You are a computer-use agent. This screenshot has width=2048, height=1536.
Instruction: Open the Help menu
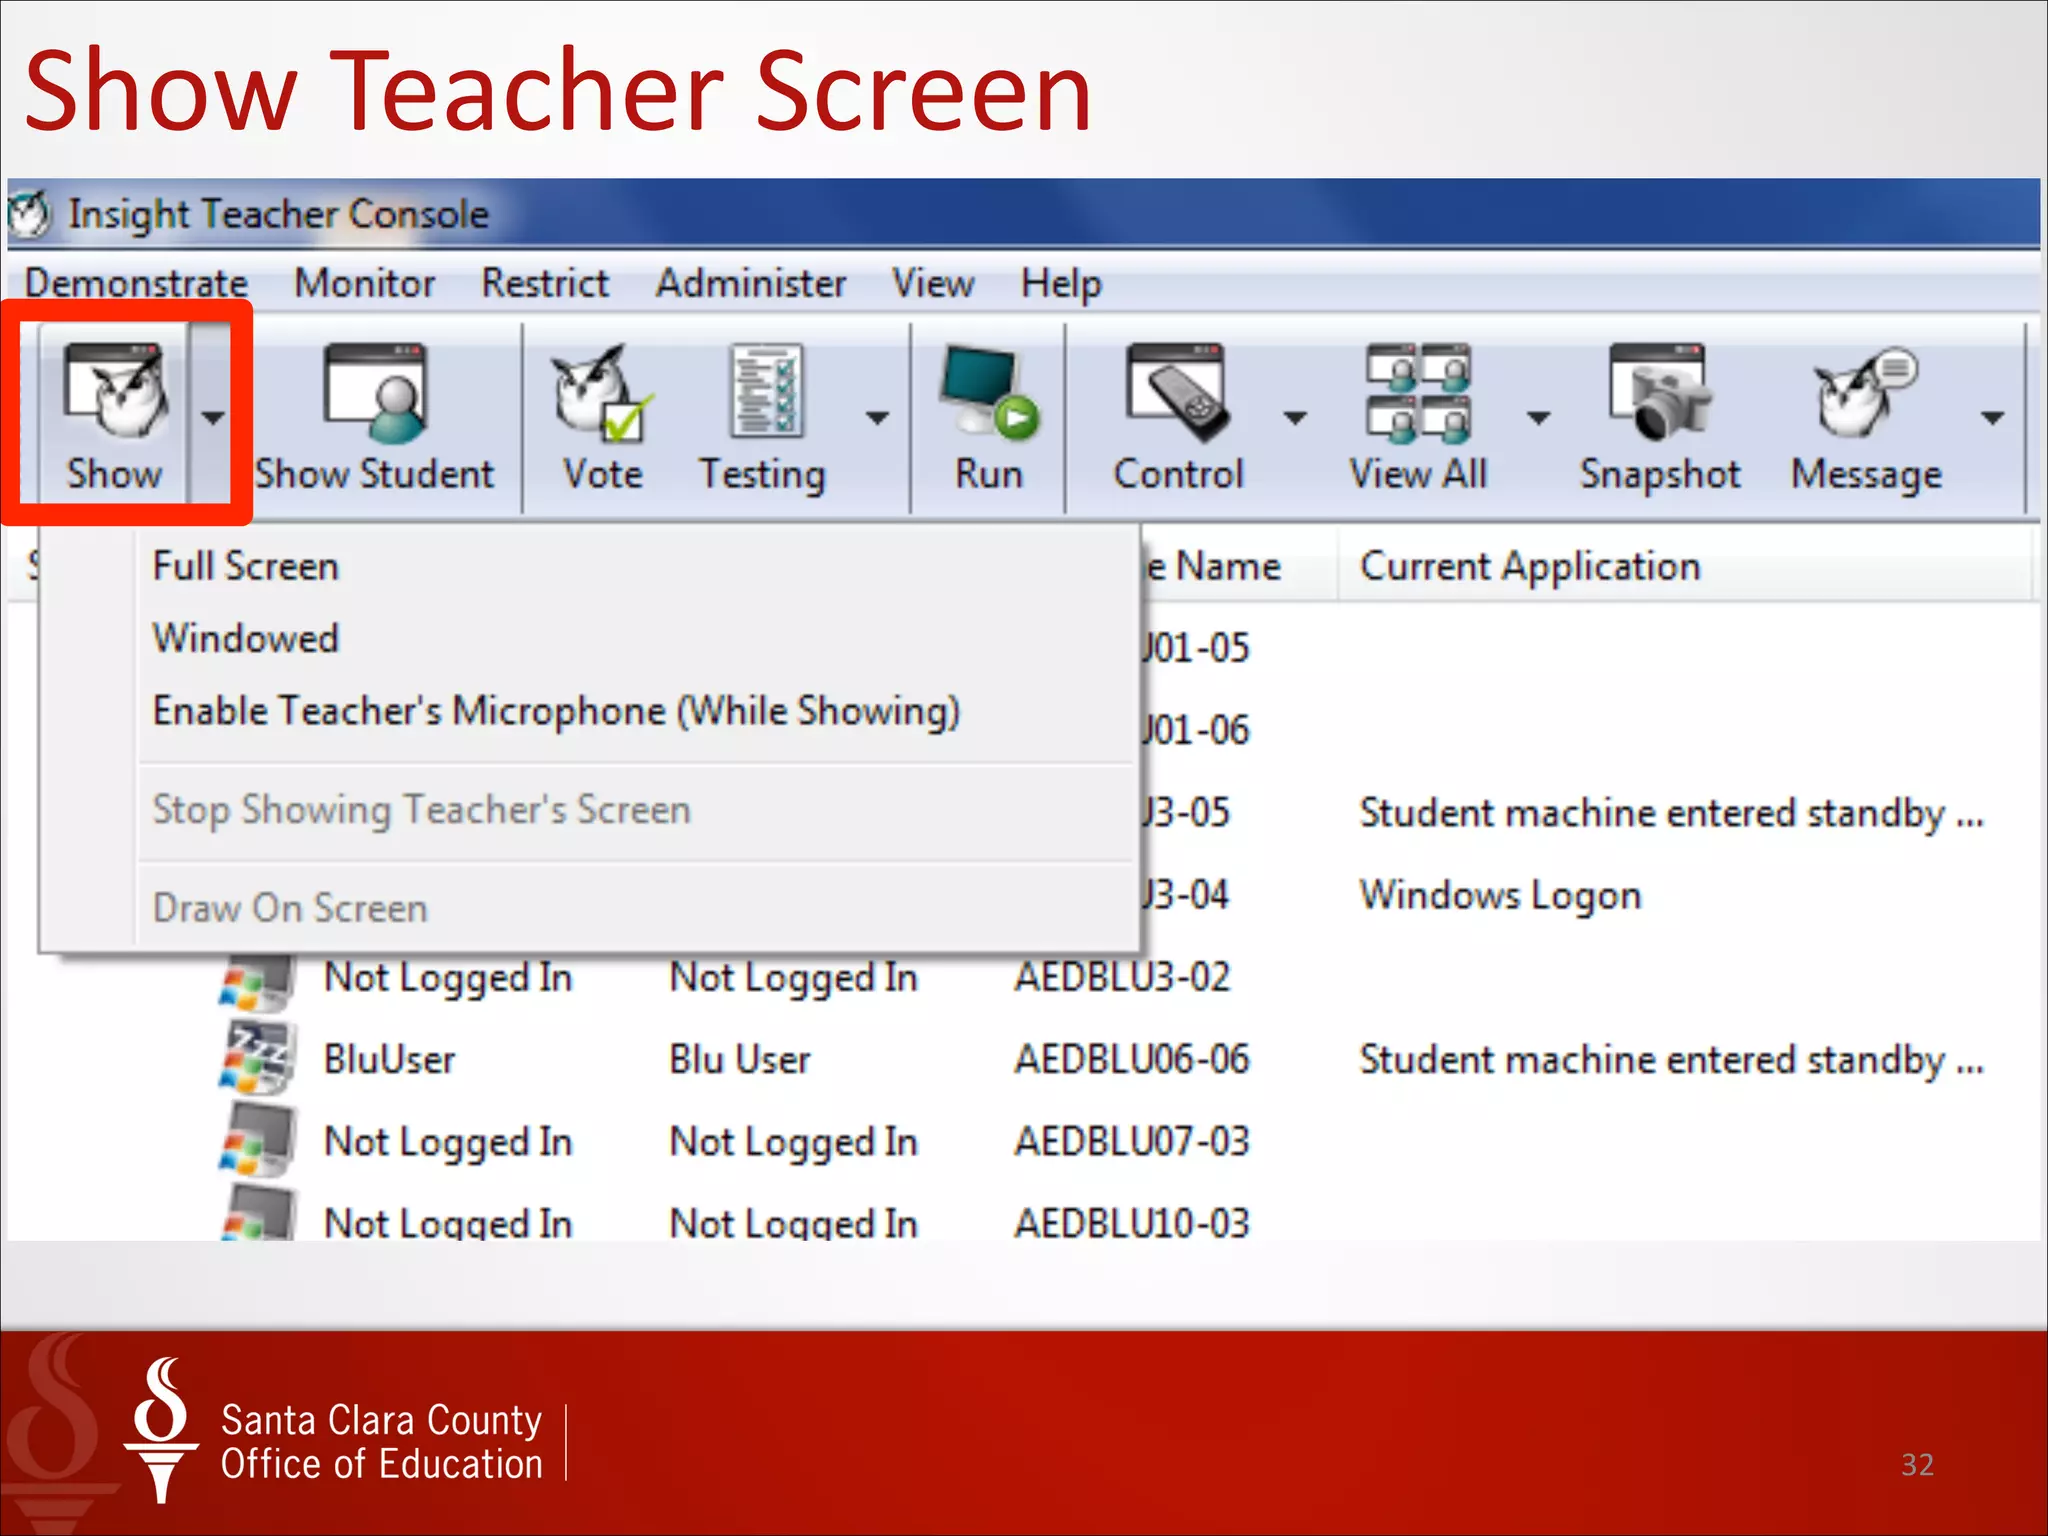(1061, 285)
